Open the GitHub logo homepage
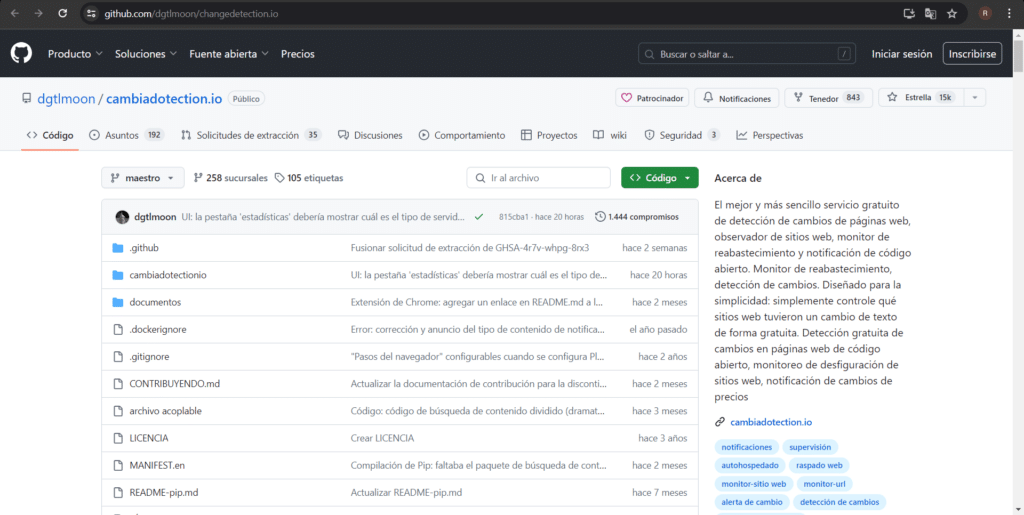The image size is (1024, 515). pyautogui.click(x=21, y=54)
